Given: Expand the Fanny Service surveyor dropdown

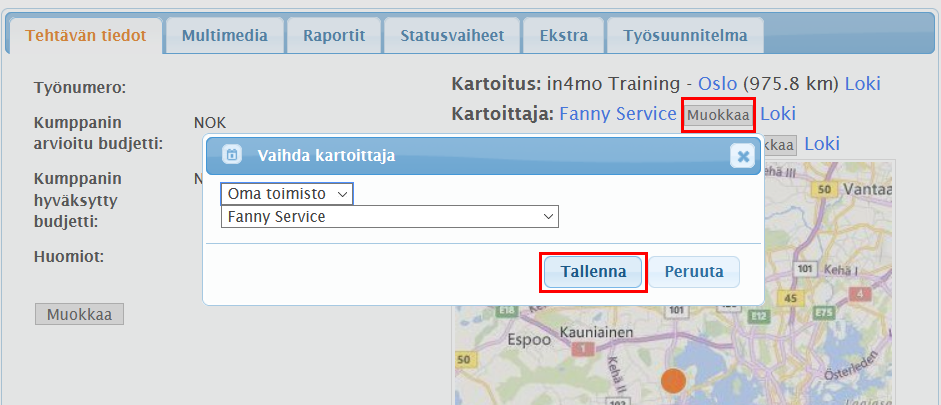Looking at the screenshot, I should pyautogui.click(x=389, y=216).
